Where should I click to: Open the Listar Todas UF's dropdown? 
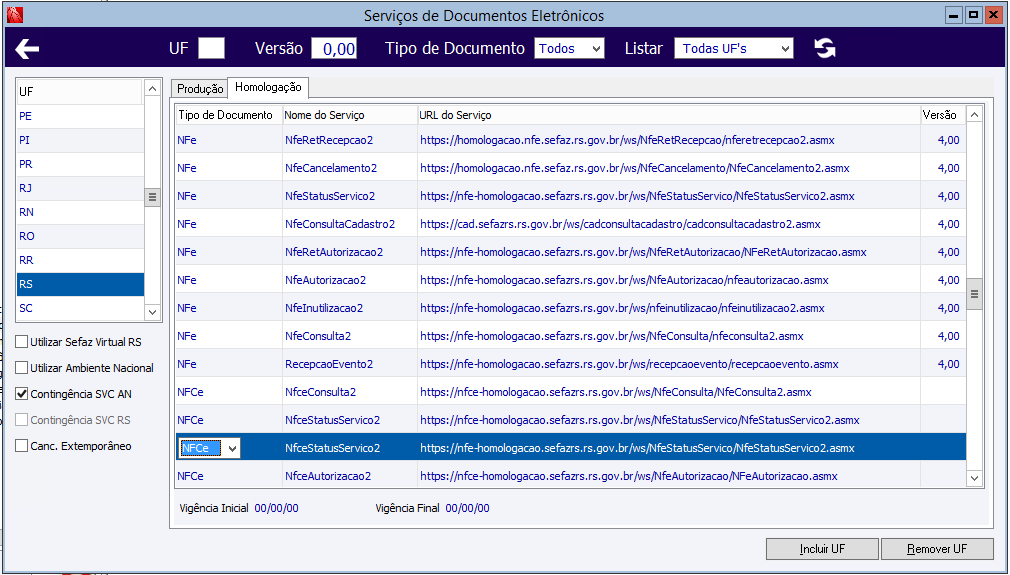tap(734, 48)
